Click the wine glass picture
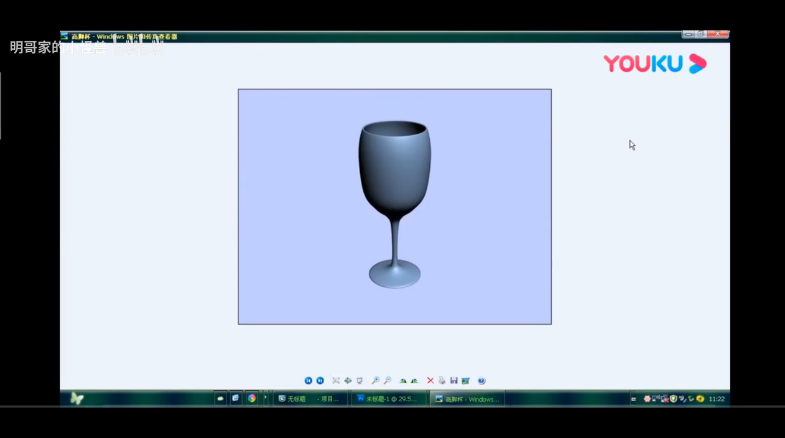The width and height of the screenshot is (785, 438). click(x=394, y=206)
